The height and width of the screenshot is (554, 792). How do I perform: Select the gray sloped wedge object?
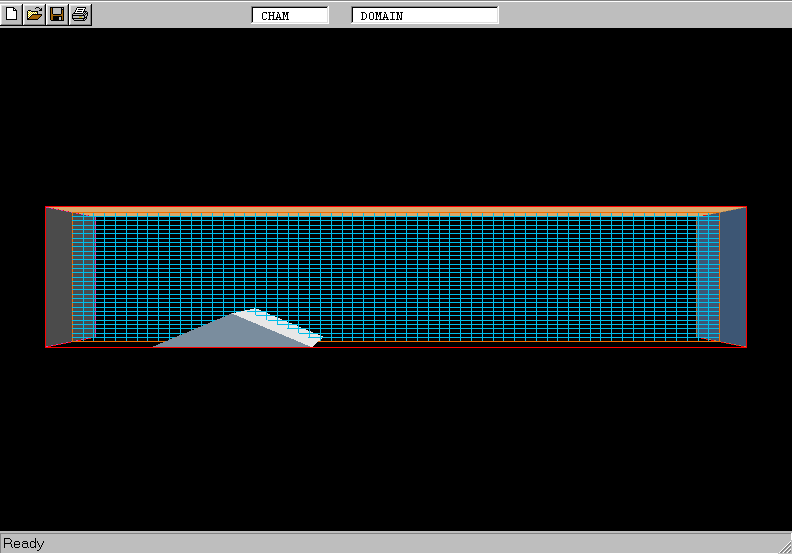pyautogui.click(x=215, y=335)
